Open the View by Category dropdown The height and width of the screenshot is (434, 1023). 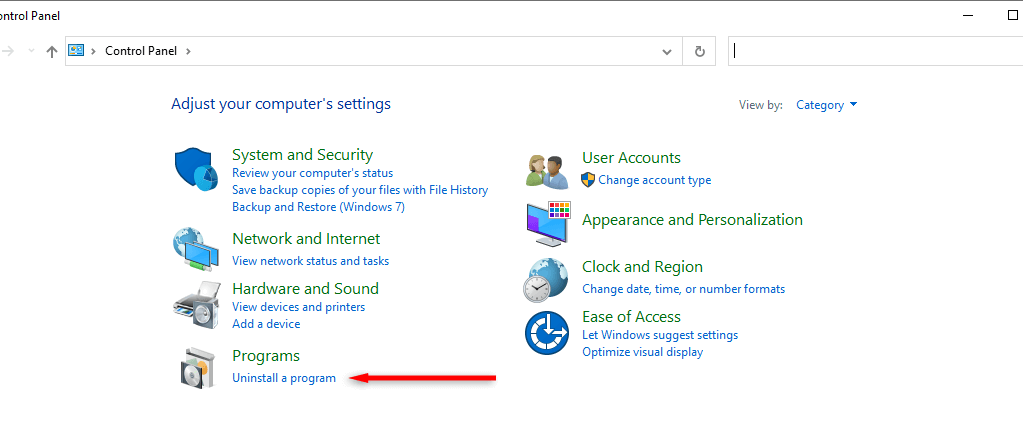(x=827, y=105)
